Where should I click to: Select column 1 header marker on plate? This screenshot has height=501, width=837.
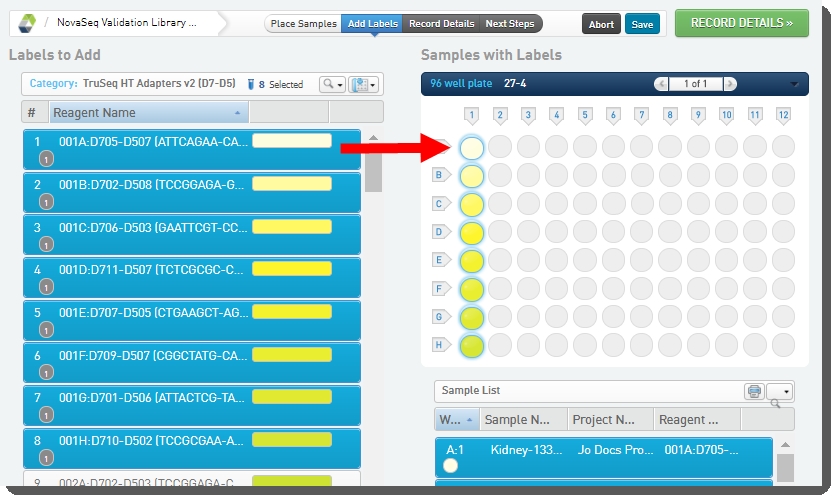pyautogui.click(x=472, y=116)
